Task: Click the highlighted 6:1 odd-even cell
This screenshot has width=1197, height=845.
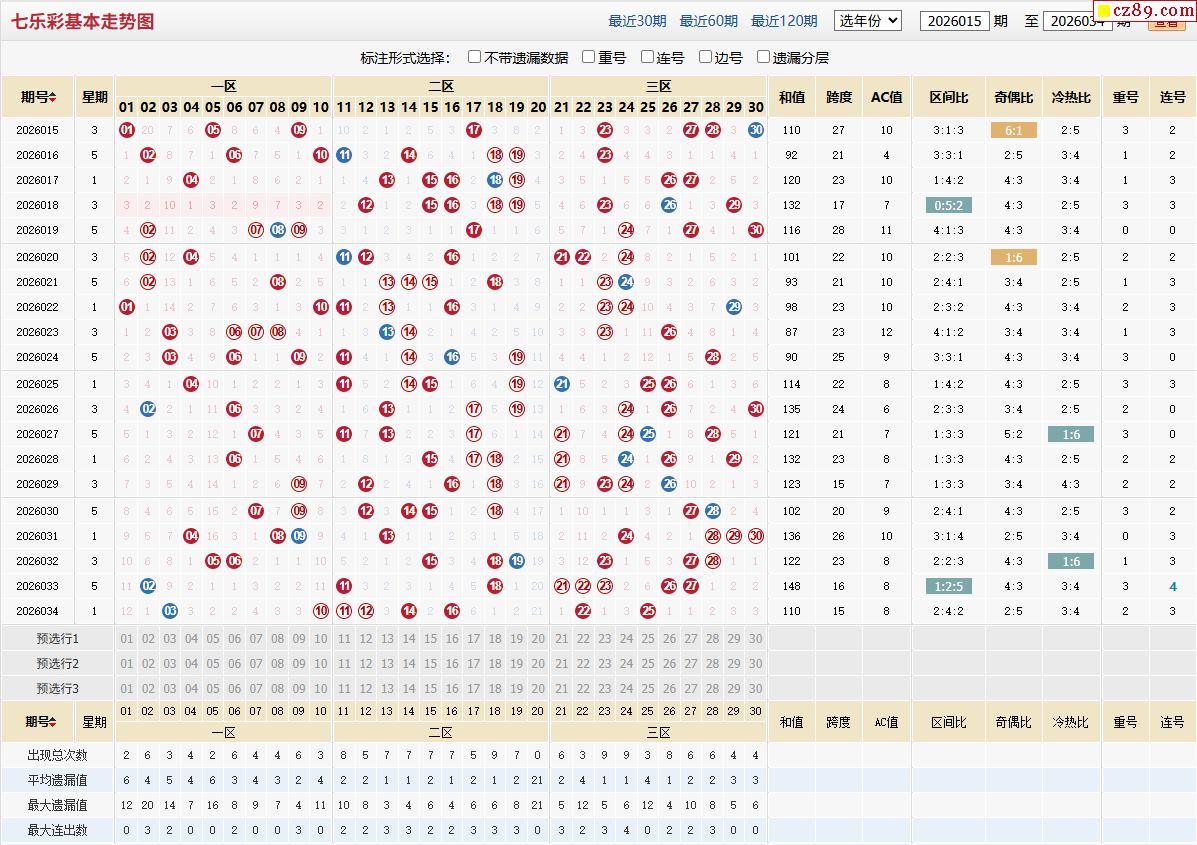Action: (x=1013, y=130)
